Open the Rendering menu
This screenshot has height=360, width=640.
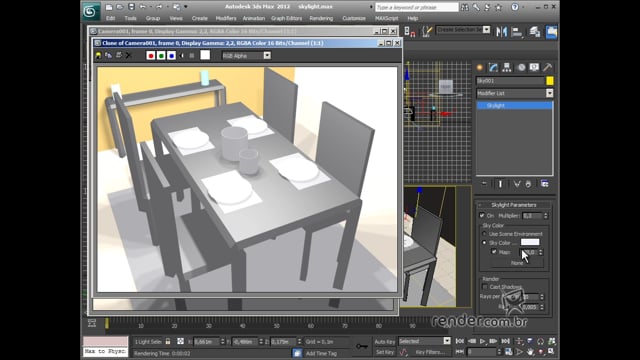(321, 18)
